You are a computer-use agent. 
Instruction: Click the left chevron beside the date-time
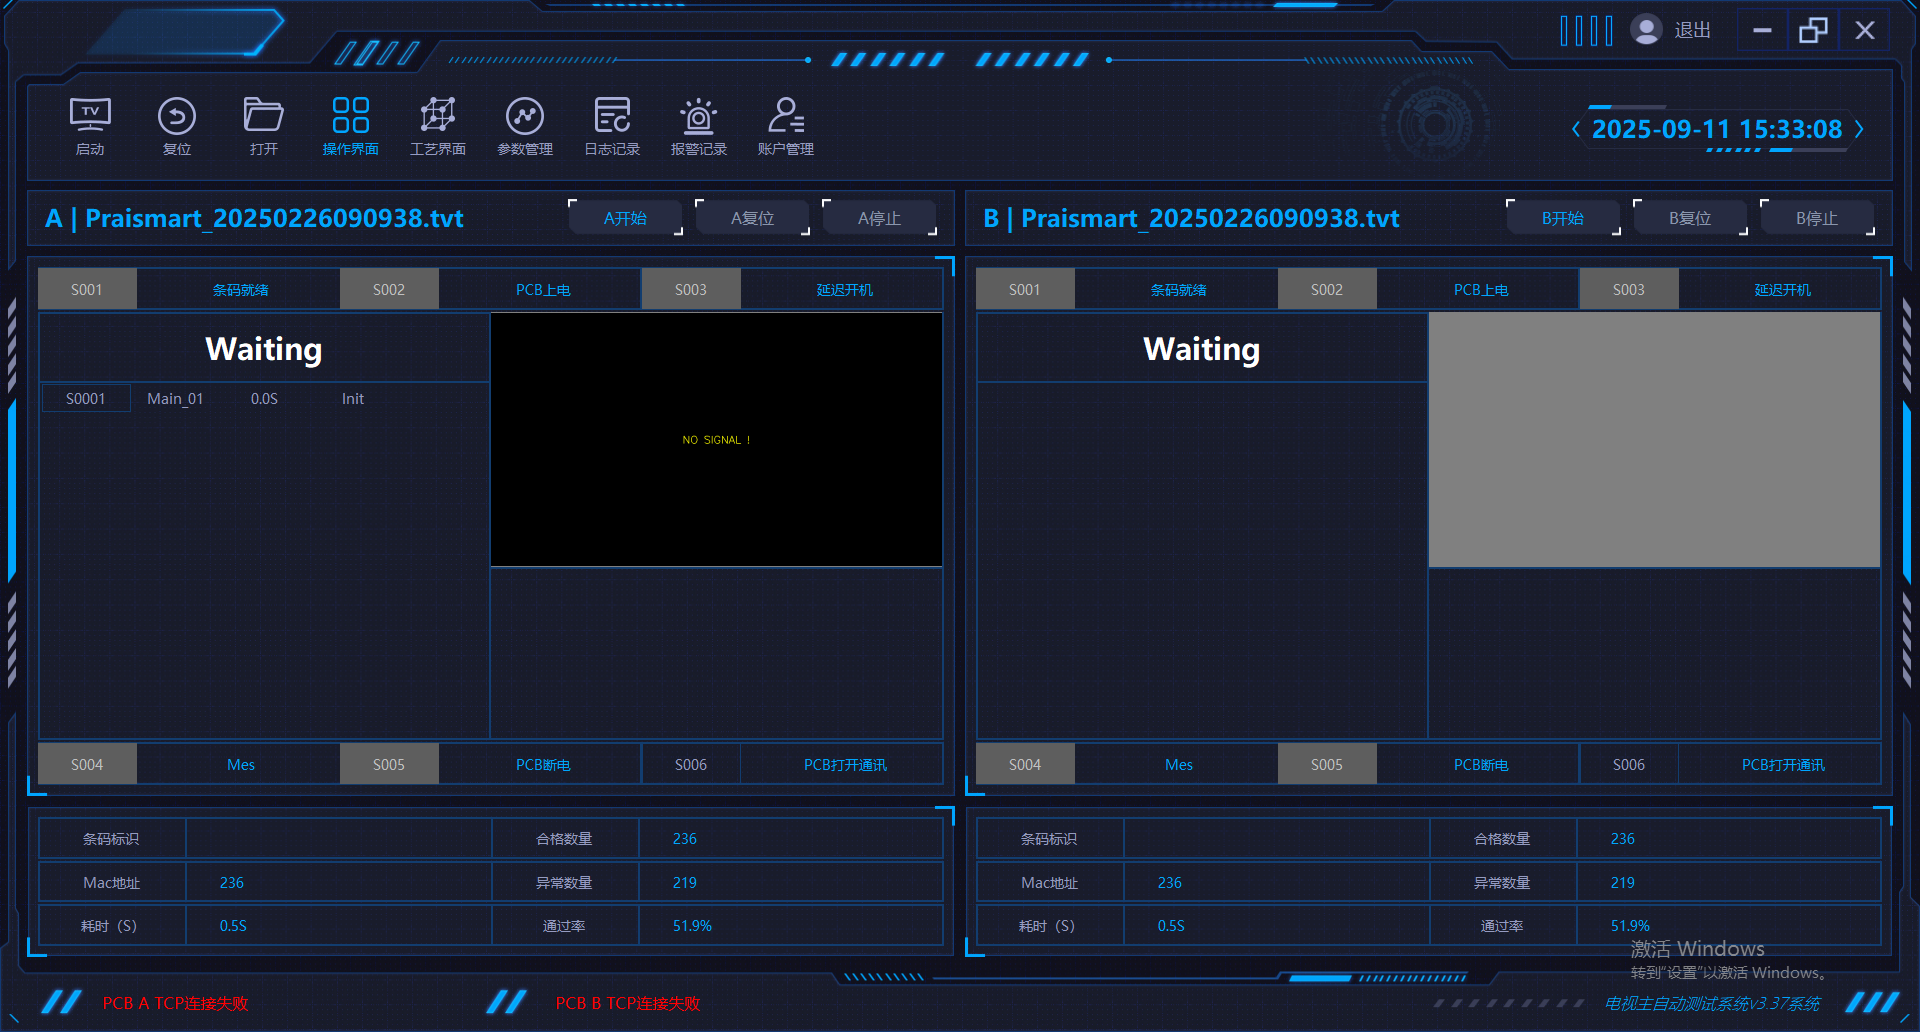coord(1576,129)
